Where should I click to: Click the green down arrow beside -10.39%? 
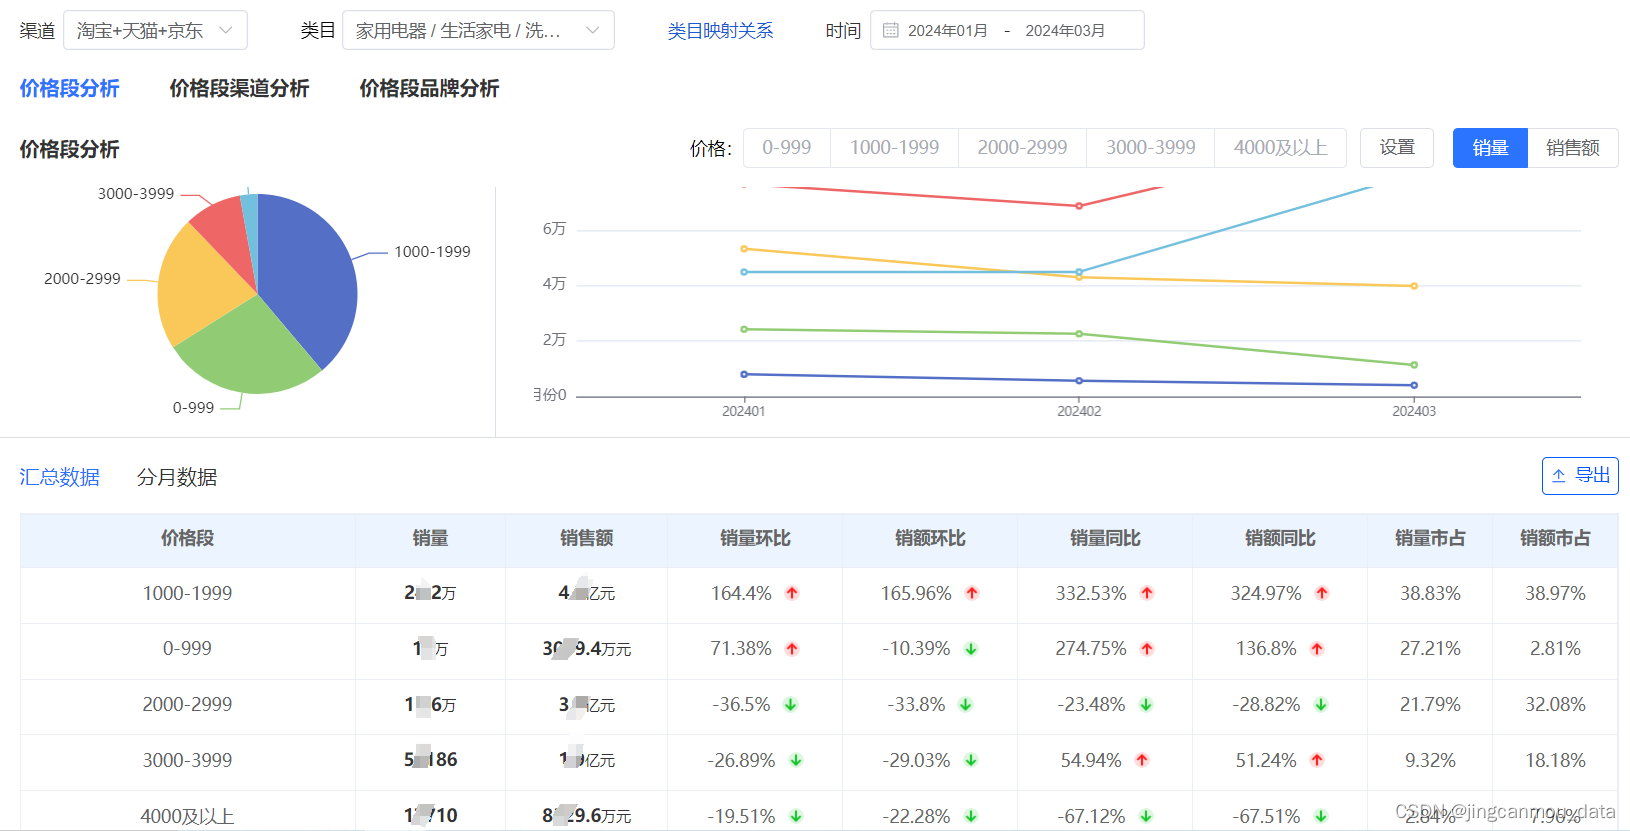971,649
